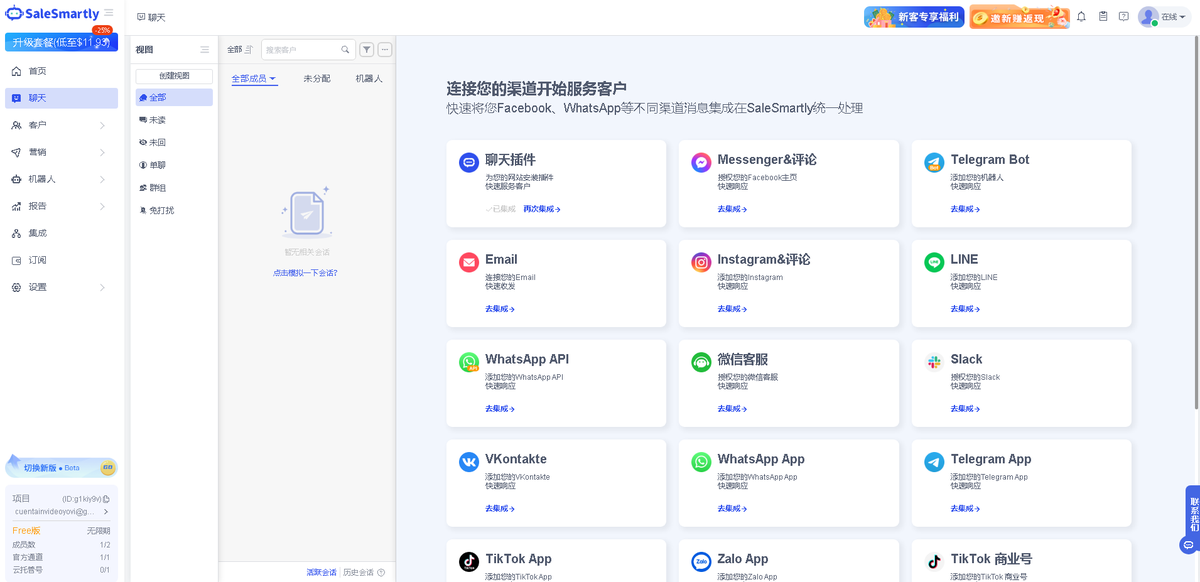This screenshot has width=1200, height=582.
Task: Switch to 活跃会话 active conversations
Action: (321, 573)
